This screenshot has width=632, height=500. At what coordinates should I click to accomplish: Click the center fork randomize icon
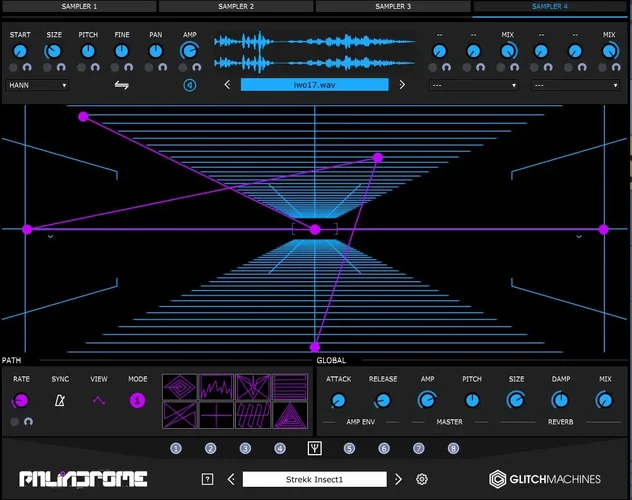[x=314, y=448]
